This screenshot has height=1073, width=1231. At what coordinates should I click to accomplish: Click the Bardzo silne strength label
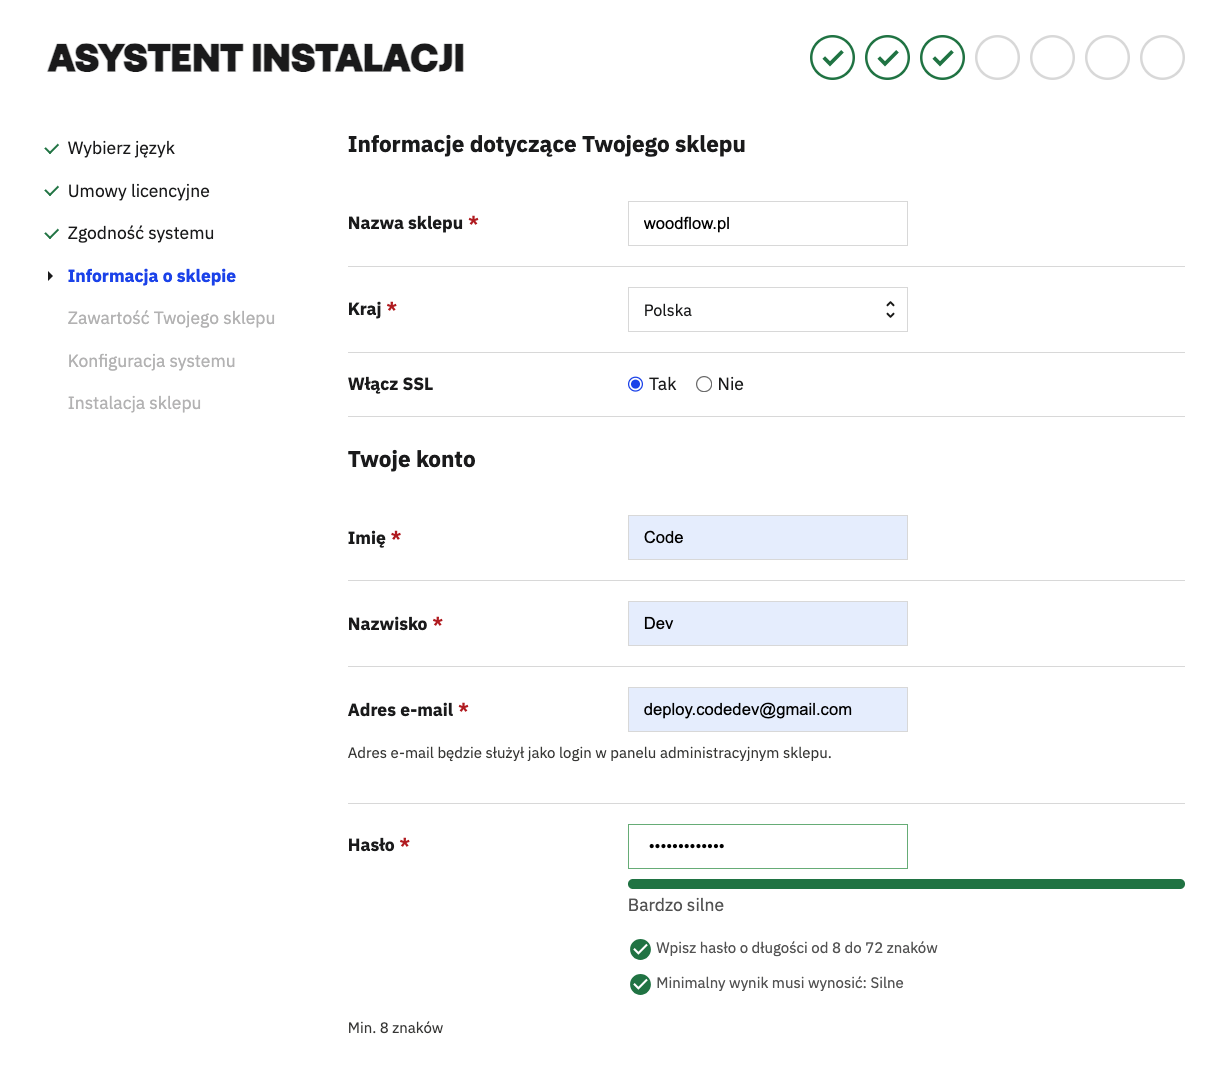click(676, 905)
